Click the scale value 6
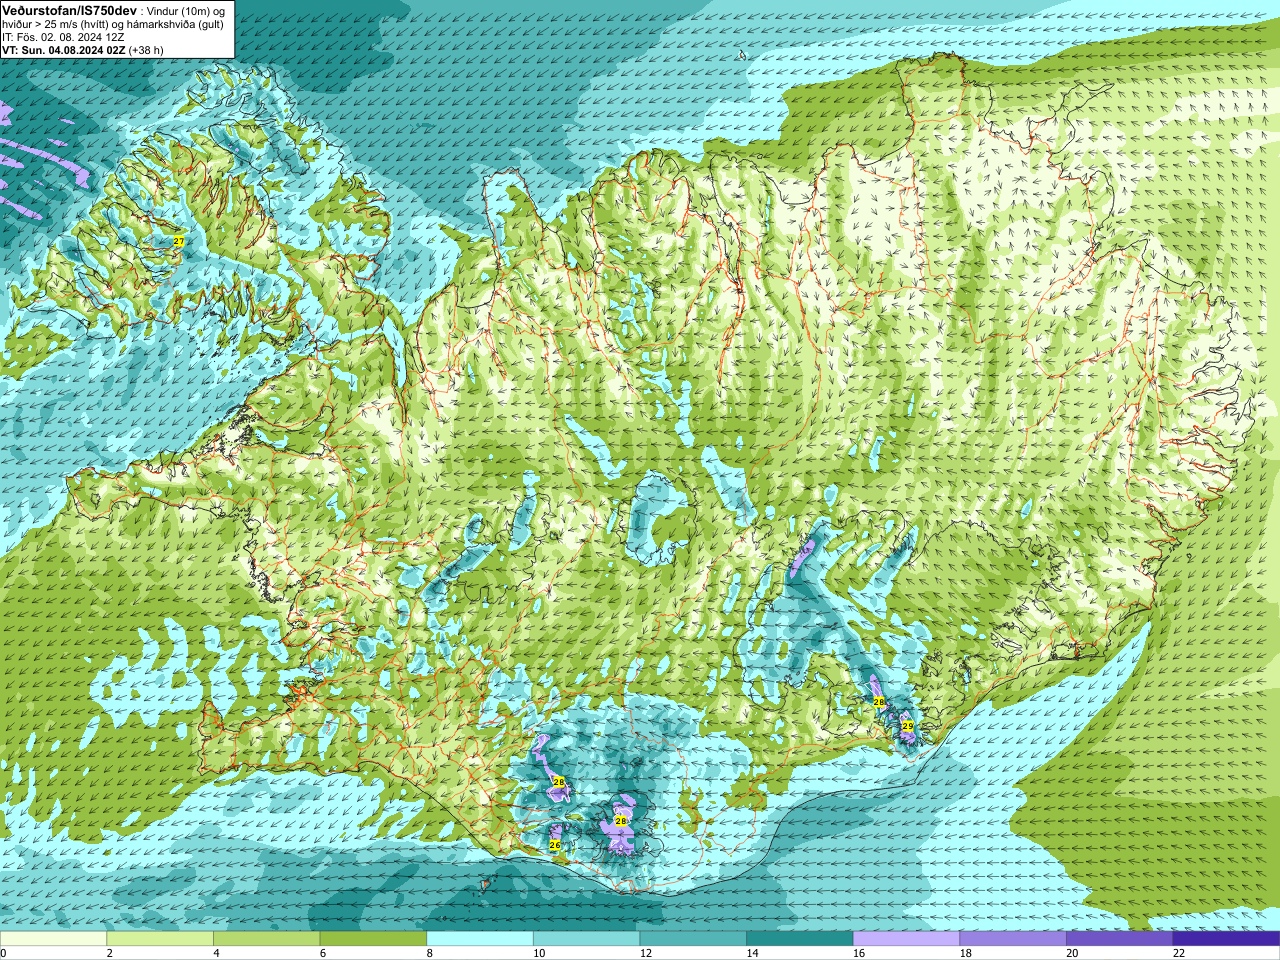The width and height of the screenshot is (1280, 960). tap(323, 953)
